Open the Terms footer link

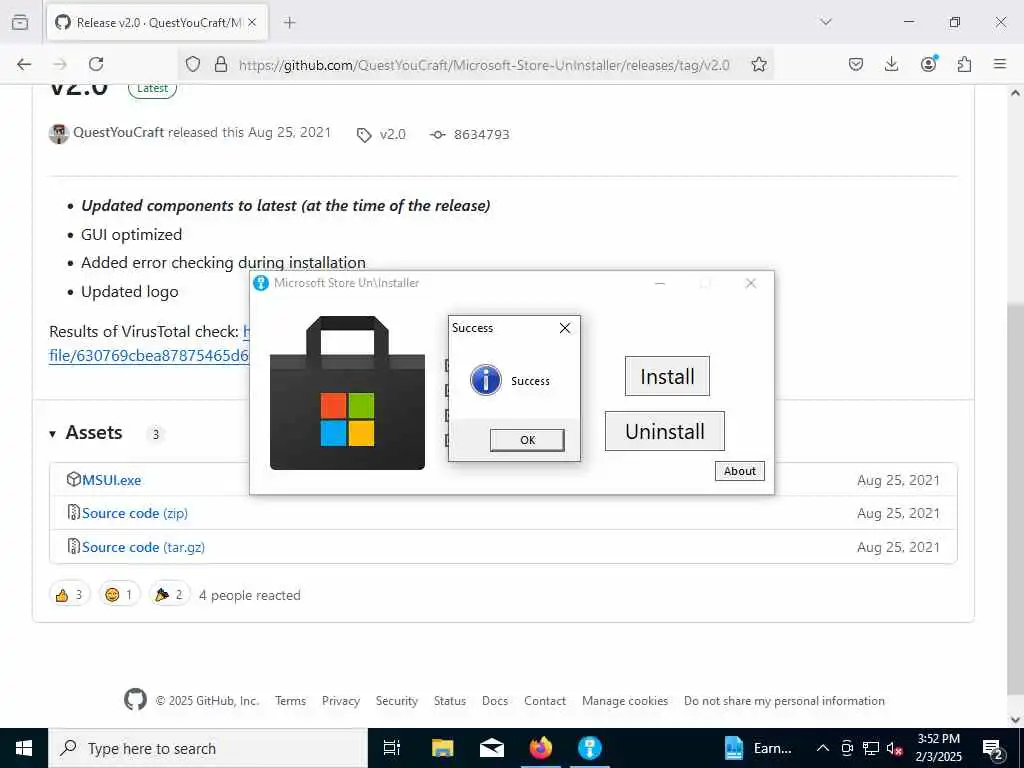[x=290, y=701]
